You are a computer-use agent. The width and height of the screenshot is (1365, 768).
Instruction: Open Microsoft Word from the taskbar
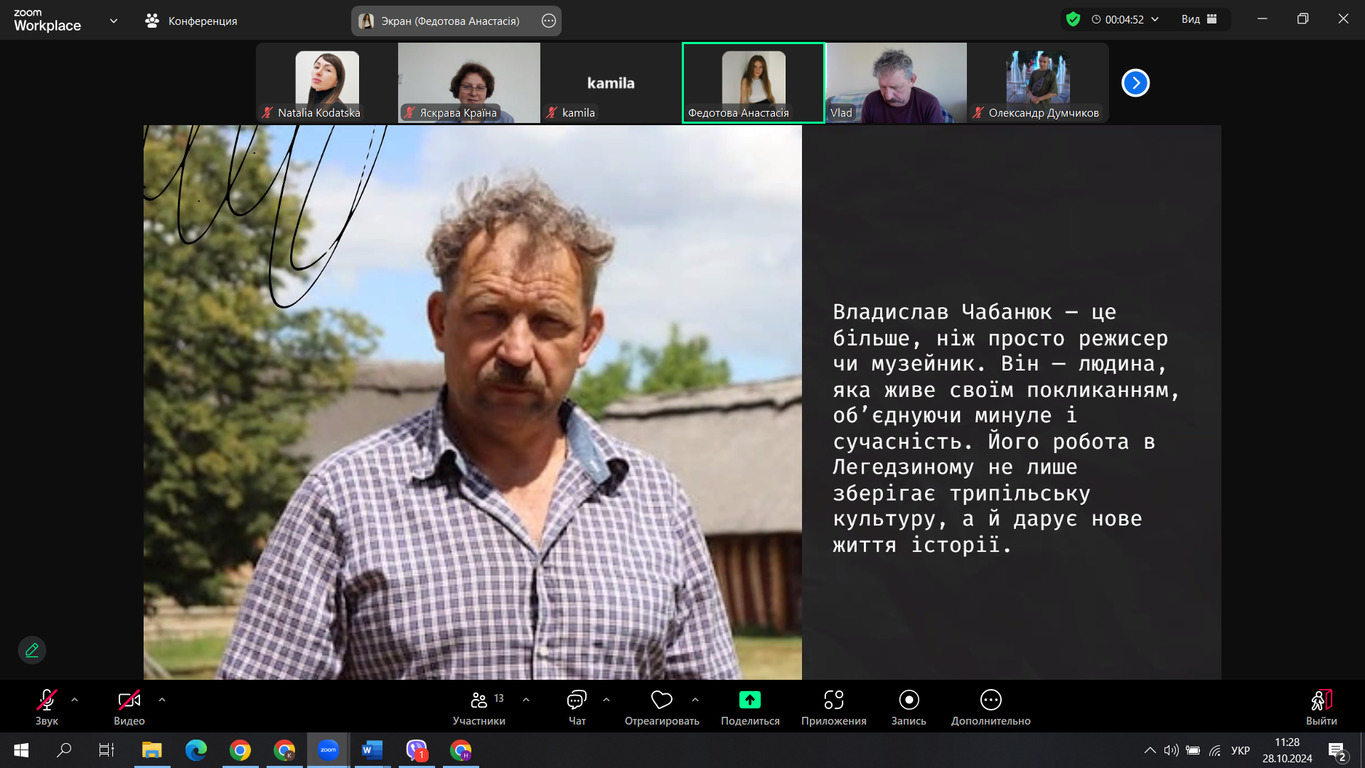coord(372,750)
